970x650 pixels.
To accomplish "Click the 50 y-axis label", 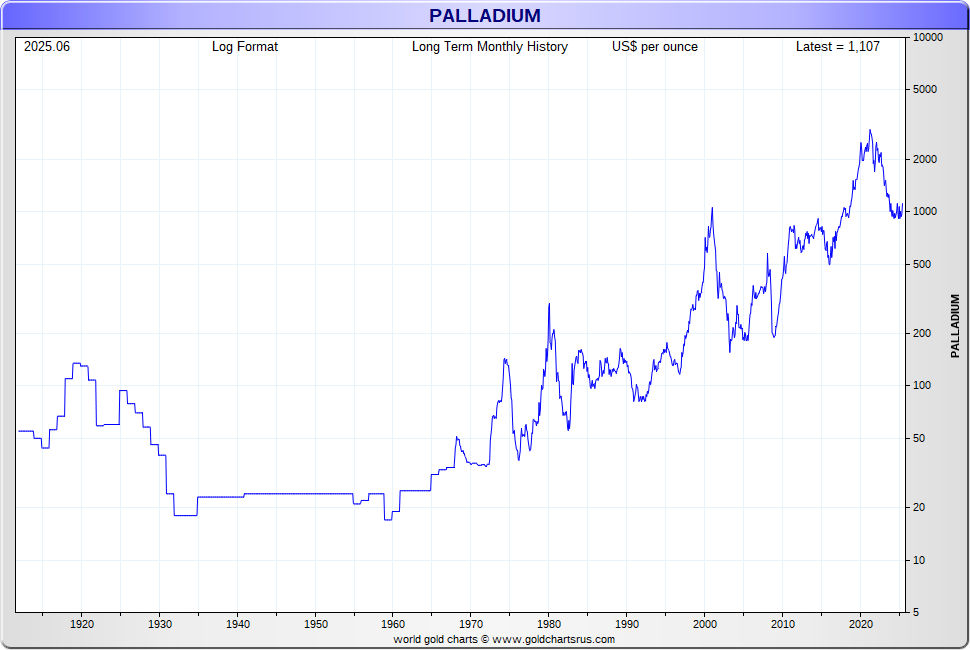I will (x=919, y=438).
